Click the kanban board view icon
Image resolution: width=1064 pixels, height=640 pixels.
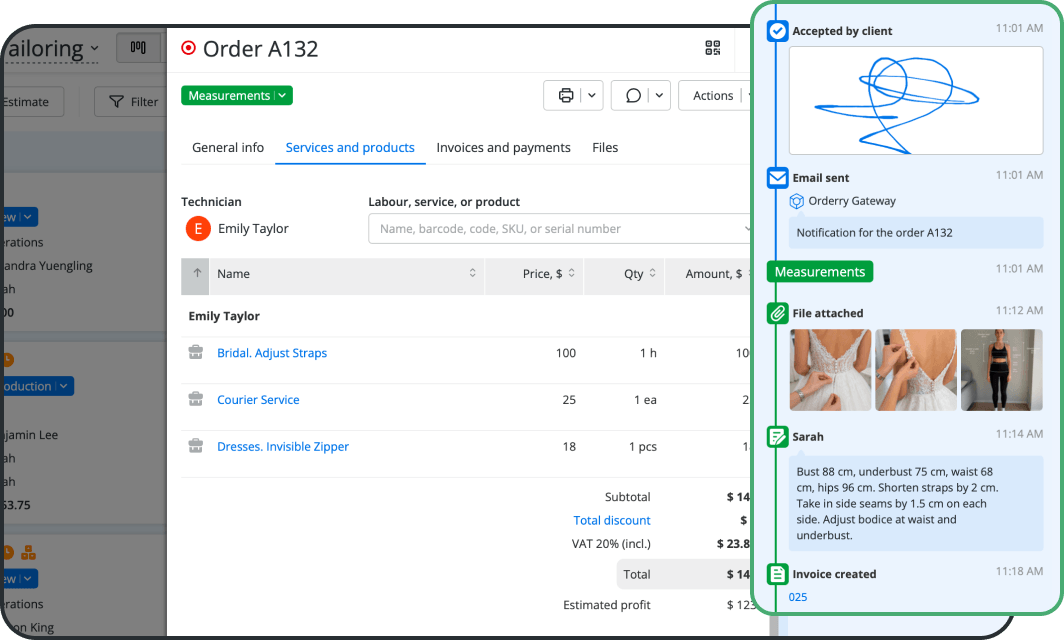tap(138, 48)
